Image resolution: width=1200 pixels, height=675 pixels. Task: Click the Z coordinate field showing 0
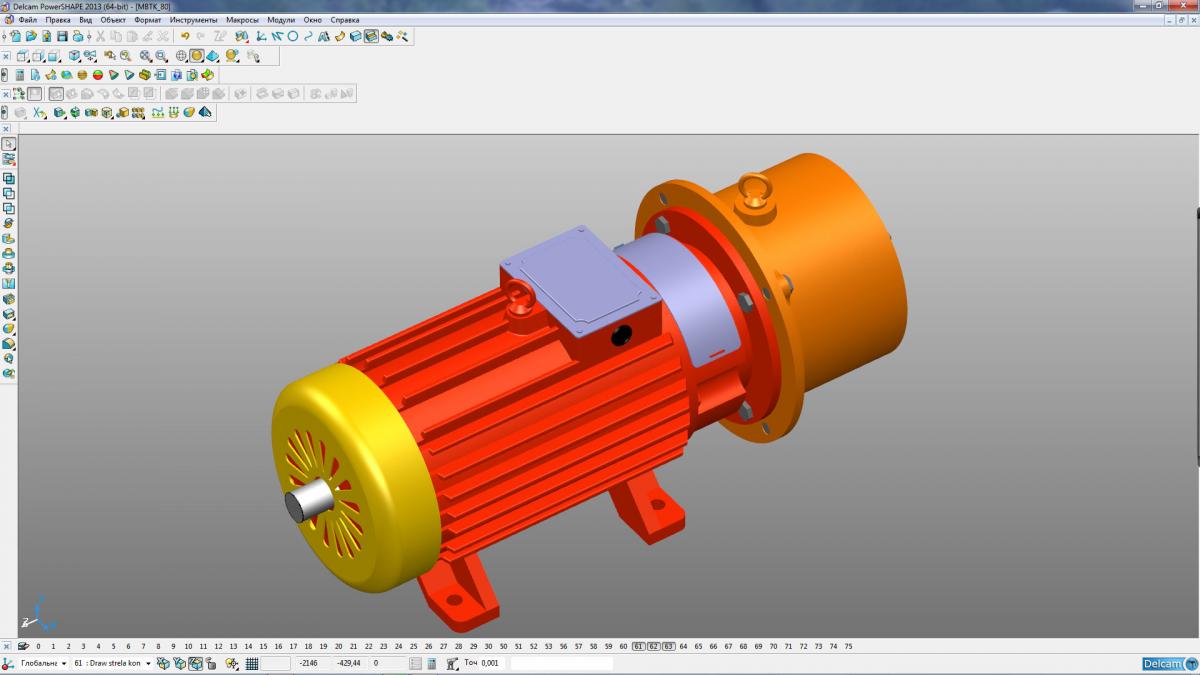click(387, 663)
